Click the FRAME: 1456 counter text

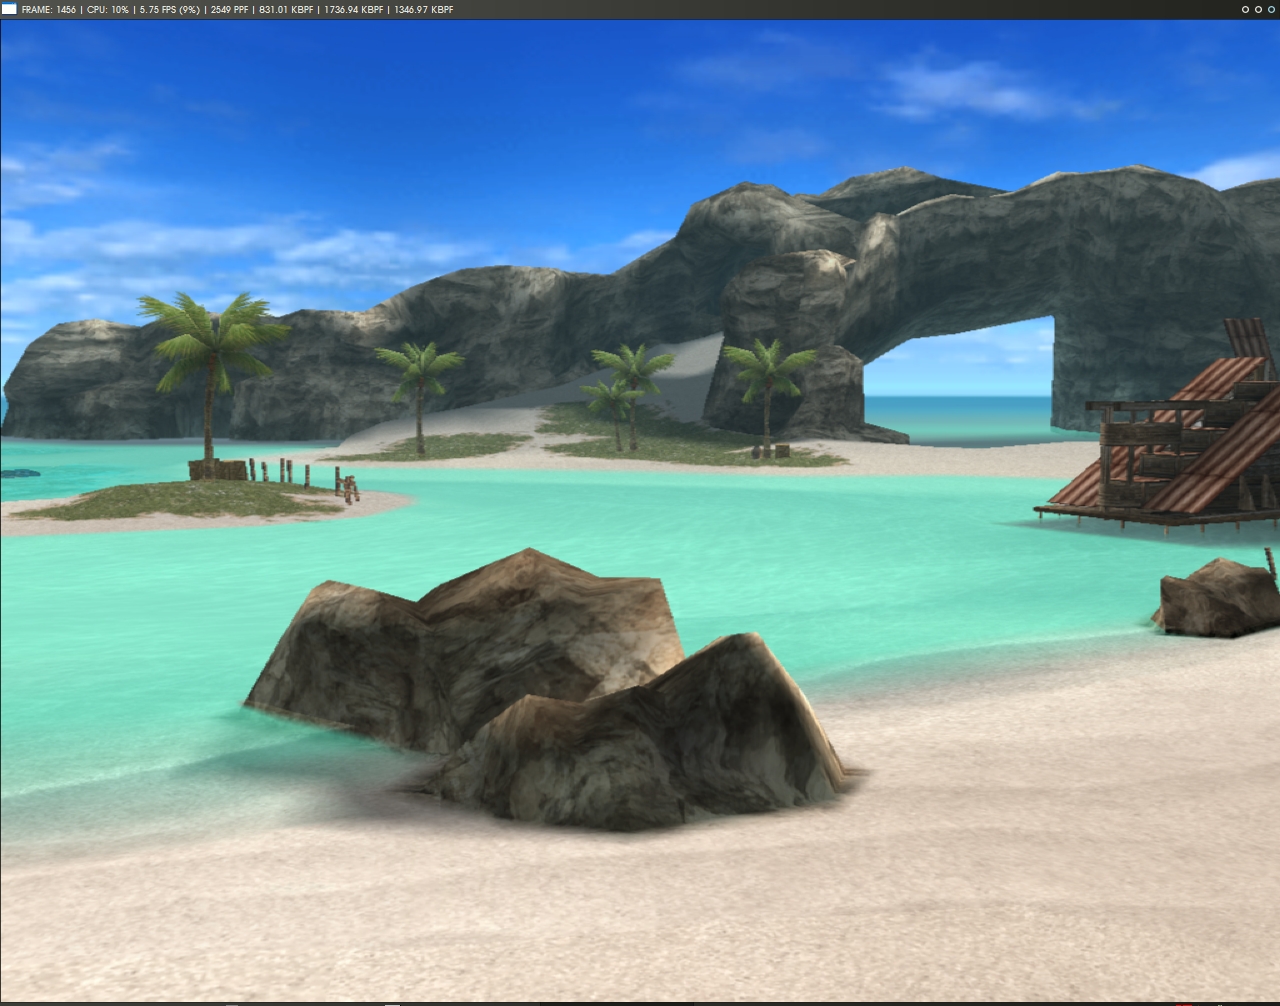(49, 9)
